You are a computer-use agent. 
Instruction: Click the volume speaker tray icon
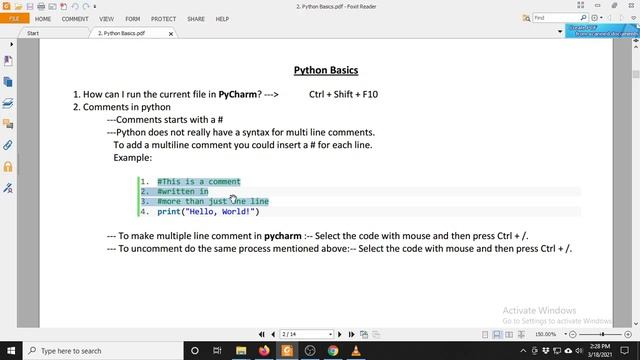tap(579, 351)
